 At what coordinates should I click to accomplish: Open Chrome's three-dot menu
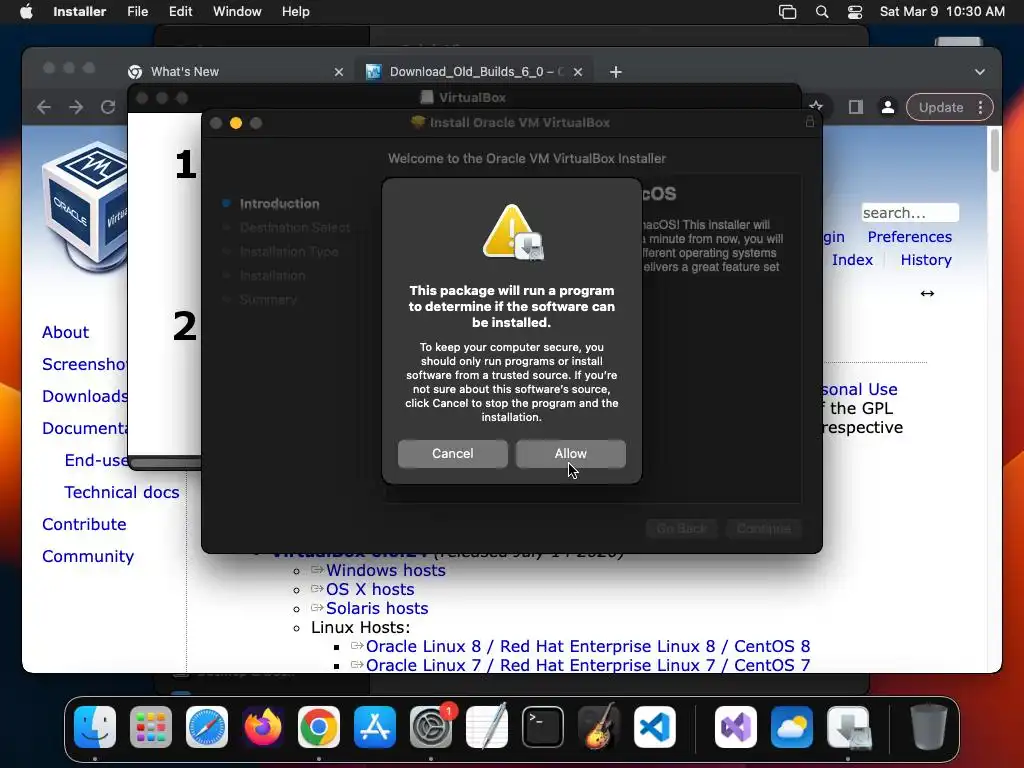pos(980,107)
